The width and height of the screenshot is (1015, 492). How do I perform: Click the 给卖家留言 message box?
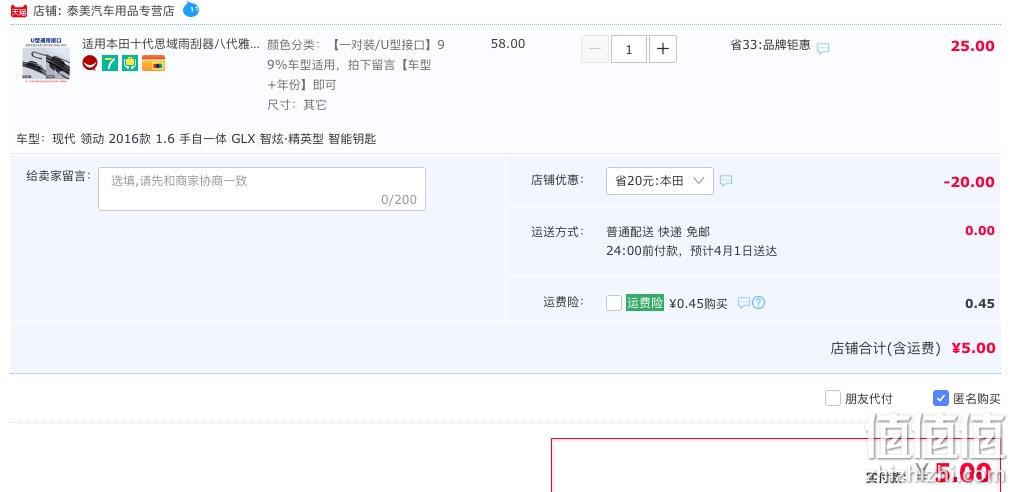coord(262,189)
